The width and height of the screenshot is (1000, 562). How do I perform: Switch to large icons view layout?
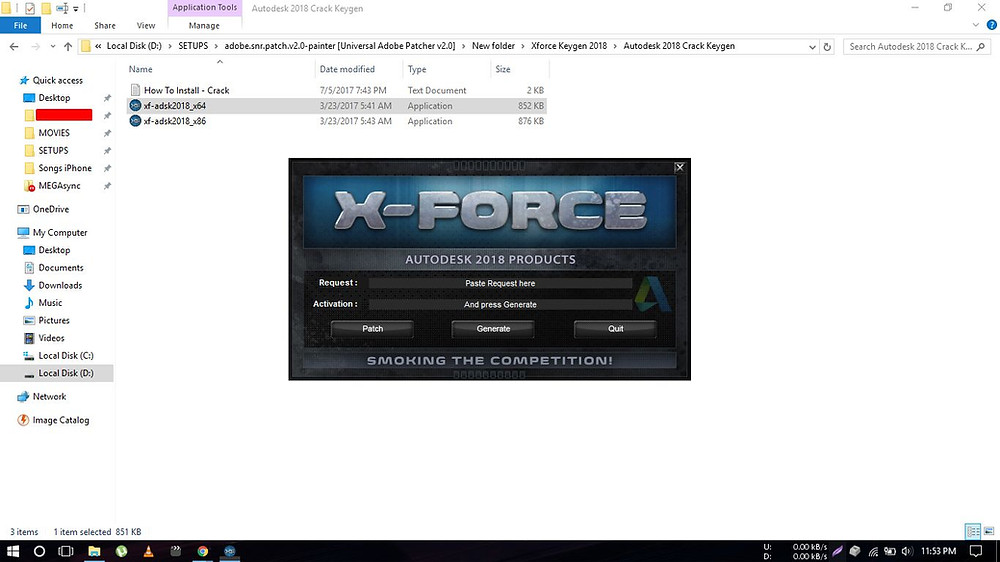(989, 531)
